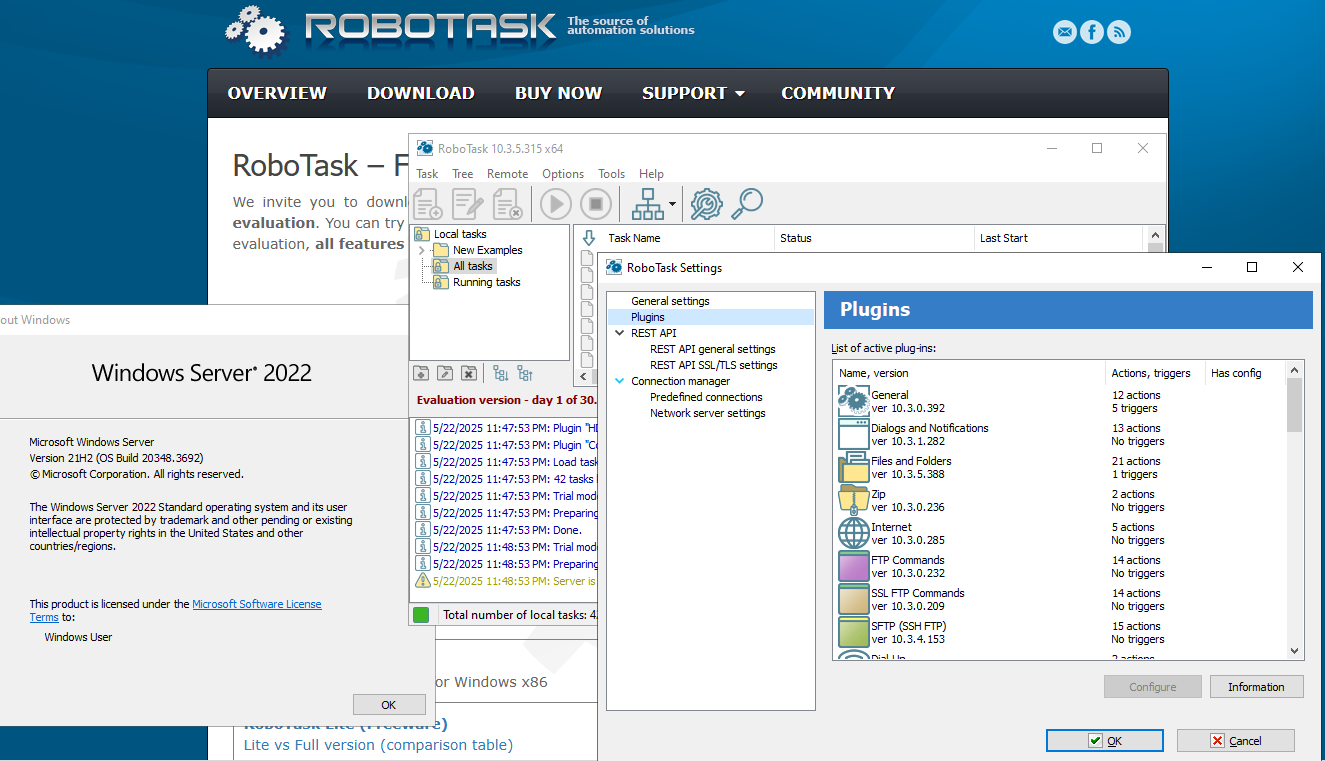Confirm settings with the OK button

pyautogui.click(x=1104, y=740)
